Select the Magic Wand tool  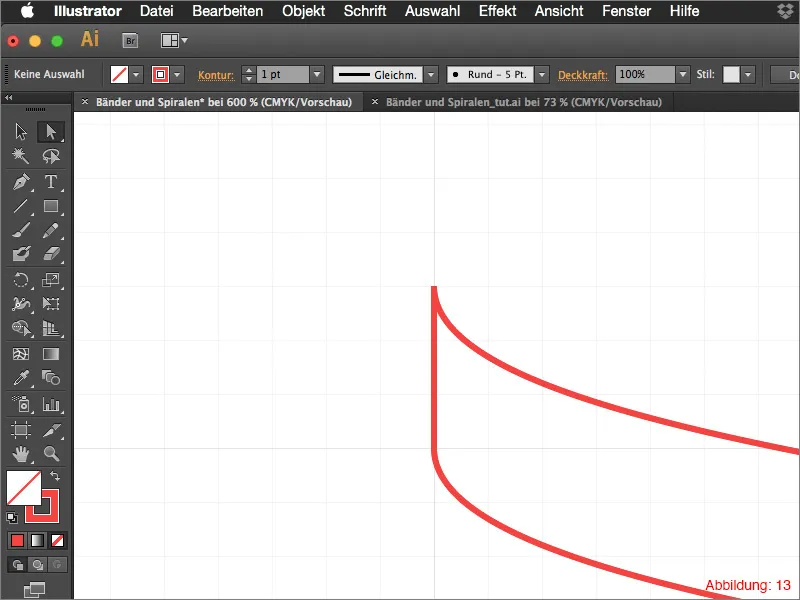pyautogui.click(x=21, y=156)
